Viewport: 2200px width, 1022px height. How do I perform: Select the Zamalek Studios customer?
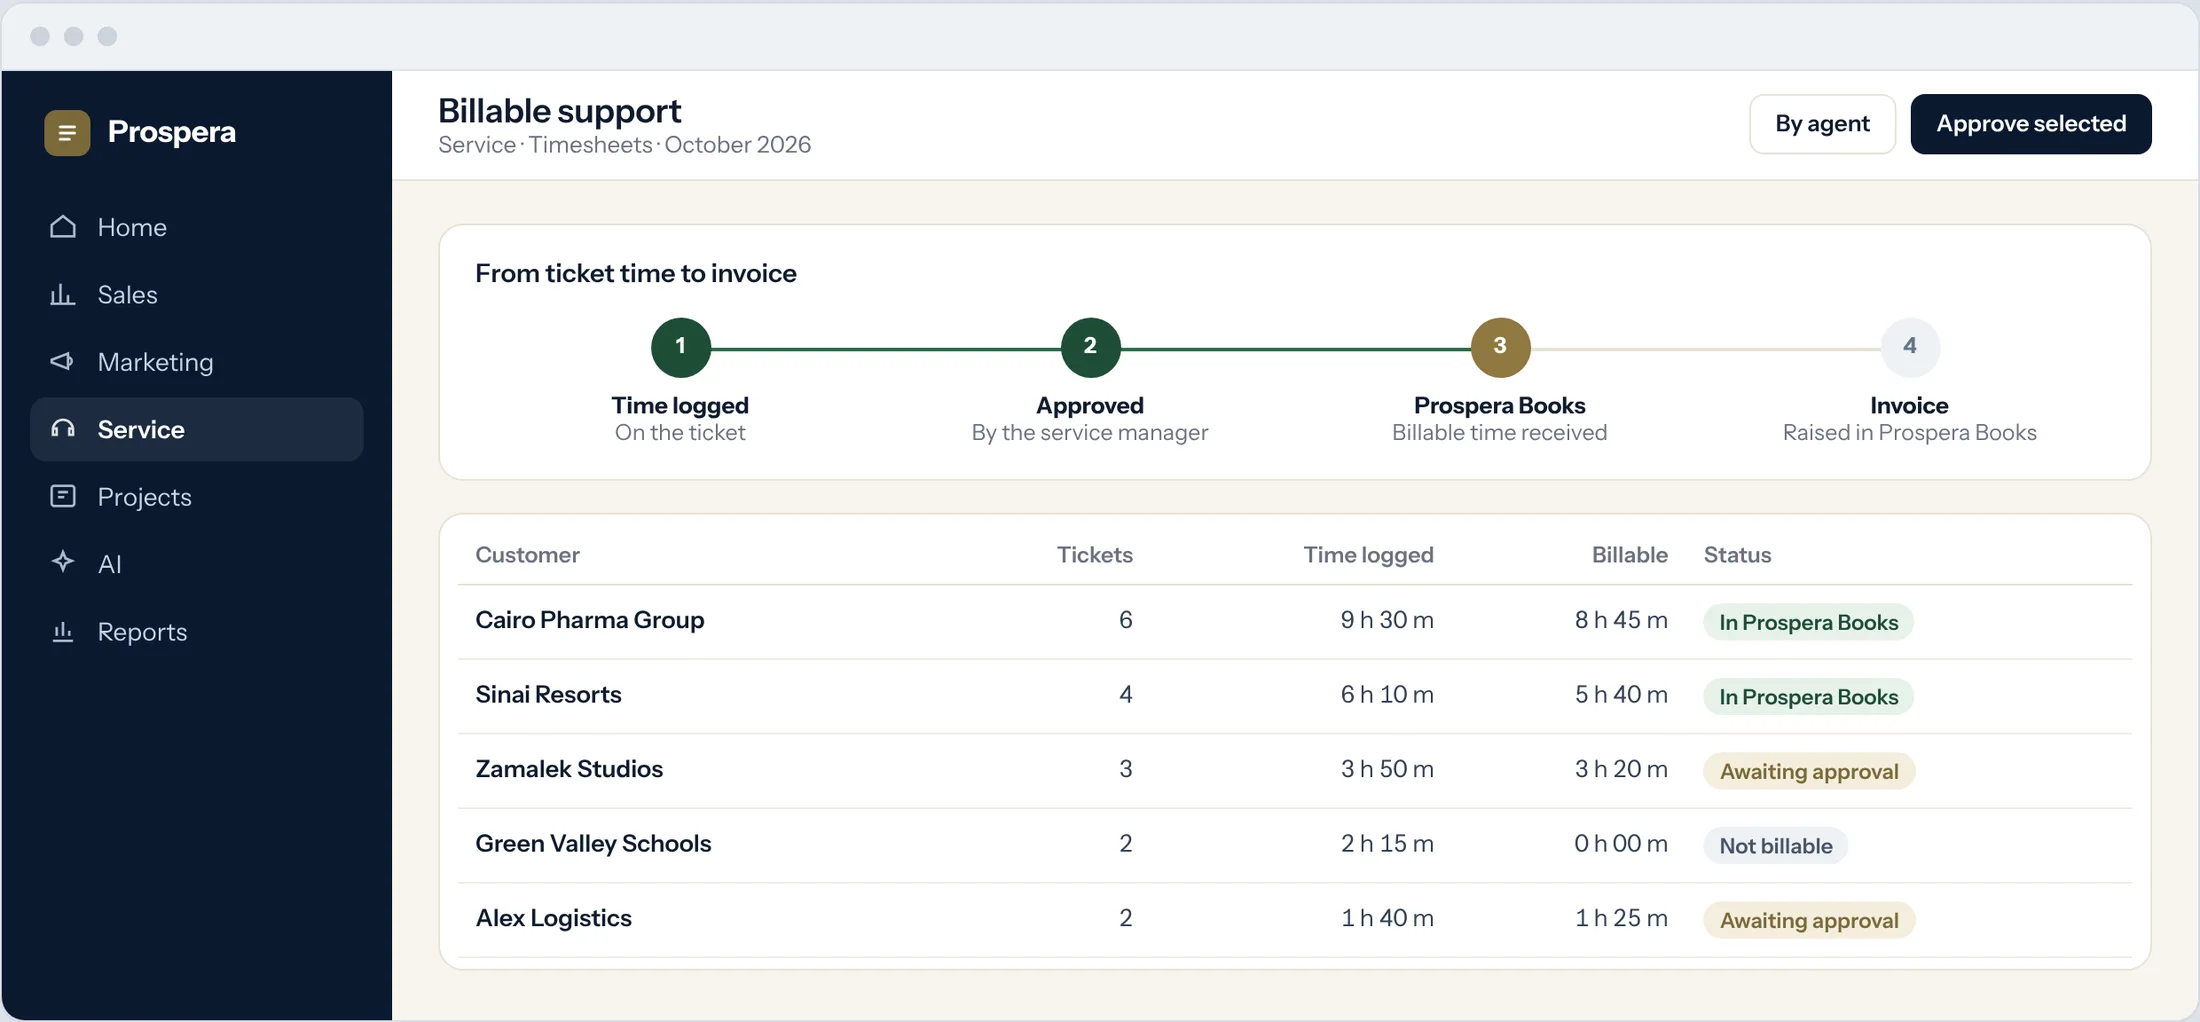tap(569, 769)
